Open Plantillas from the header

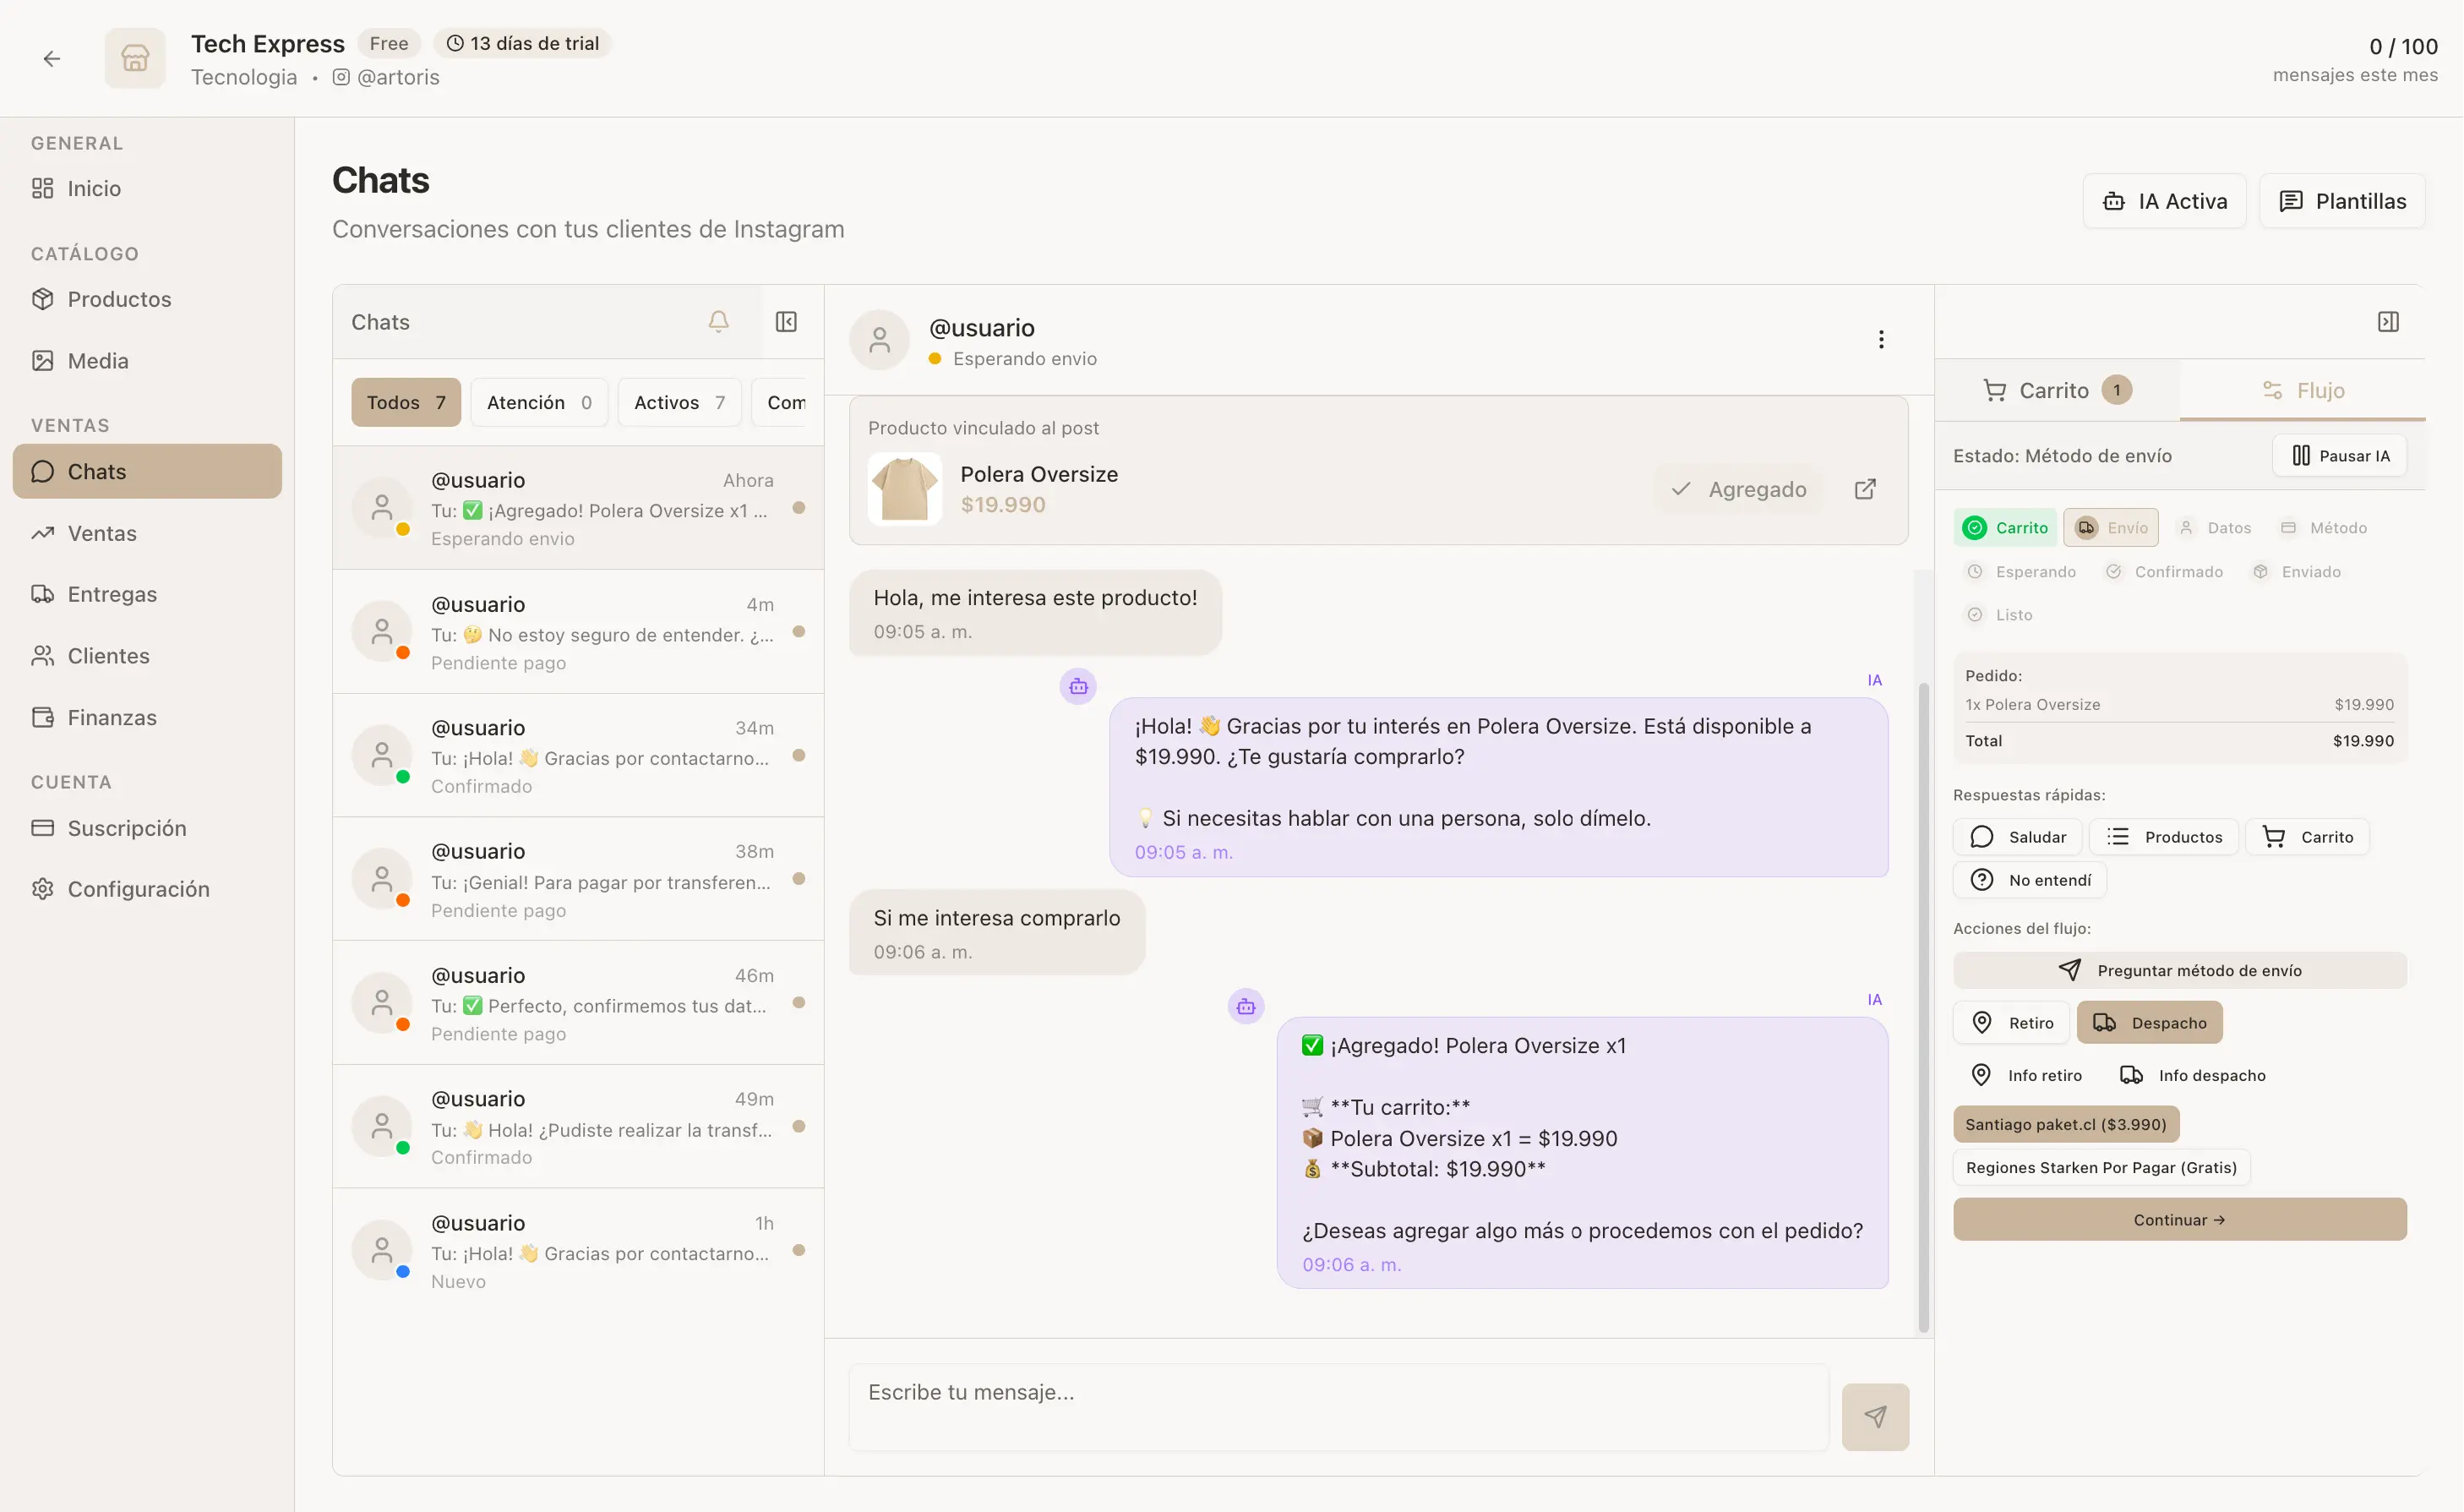tap(2343, 200)
